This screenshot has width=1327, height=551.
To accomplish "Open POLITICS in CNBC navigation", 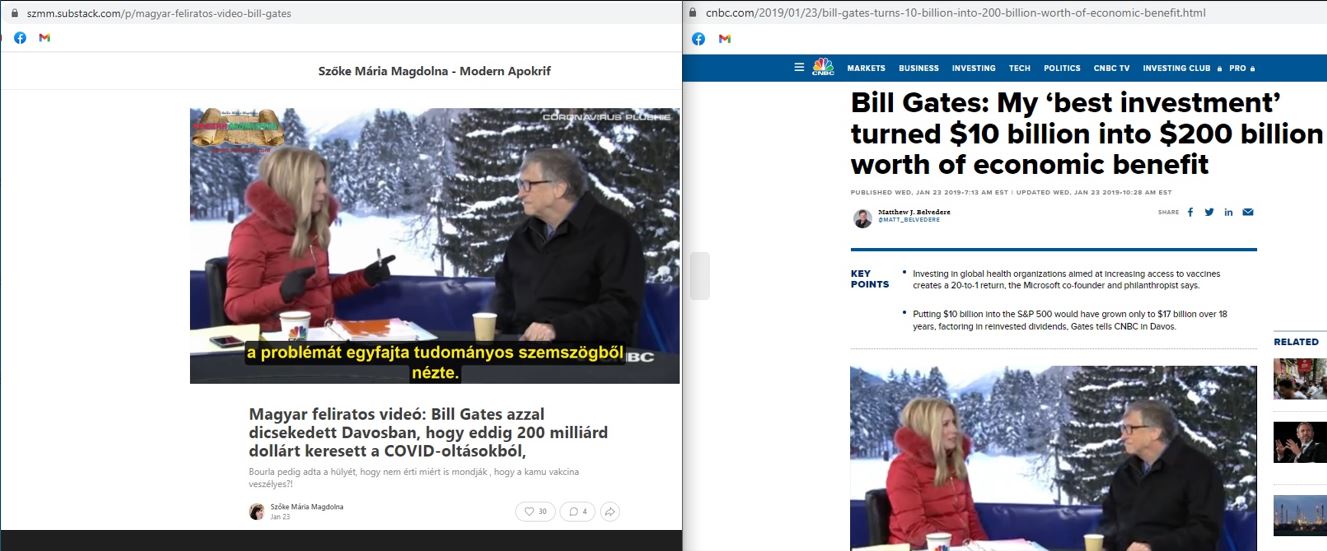I will 1062,68.
